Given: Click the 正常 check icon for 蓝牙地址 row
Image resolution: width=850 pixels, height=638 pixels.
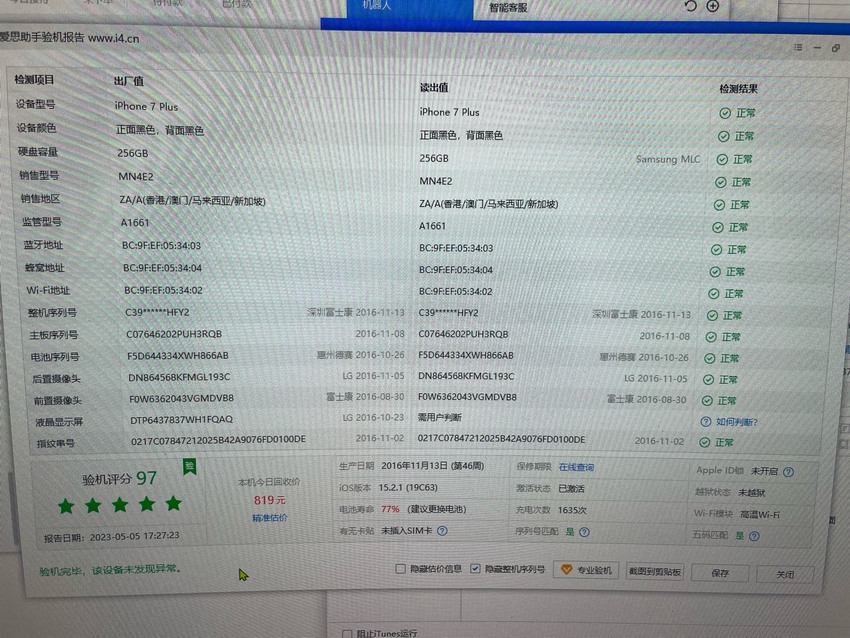Looking at the screenshot, I should 716,250.
